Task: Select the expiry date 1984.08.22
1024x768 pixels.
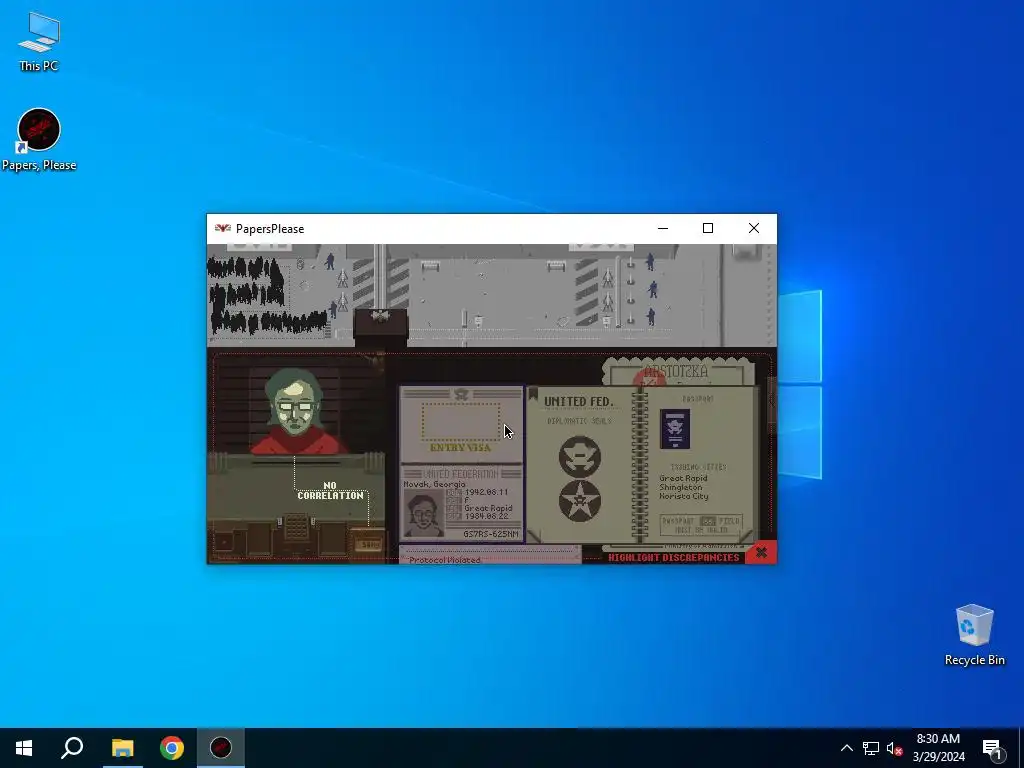Action: [x=486, y=516]
